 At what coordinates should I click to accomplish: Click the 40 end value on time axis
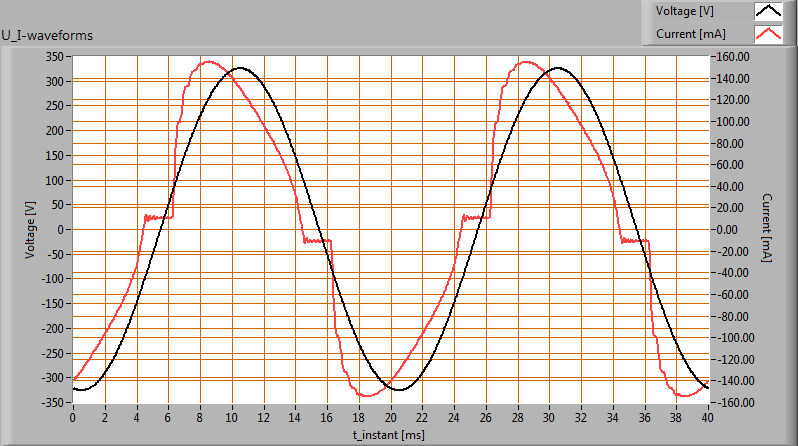707,416
